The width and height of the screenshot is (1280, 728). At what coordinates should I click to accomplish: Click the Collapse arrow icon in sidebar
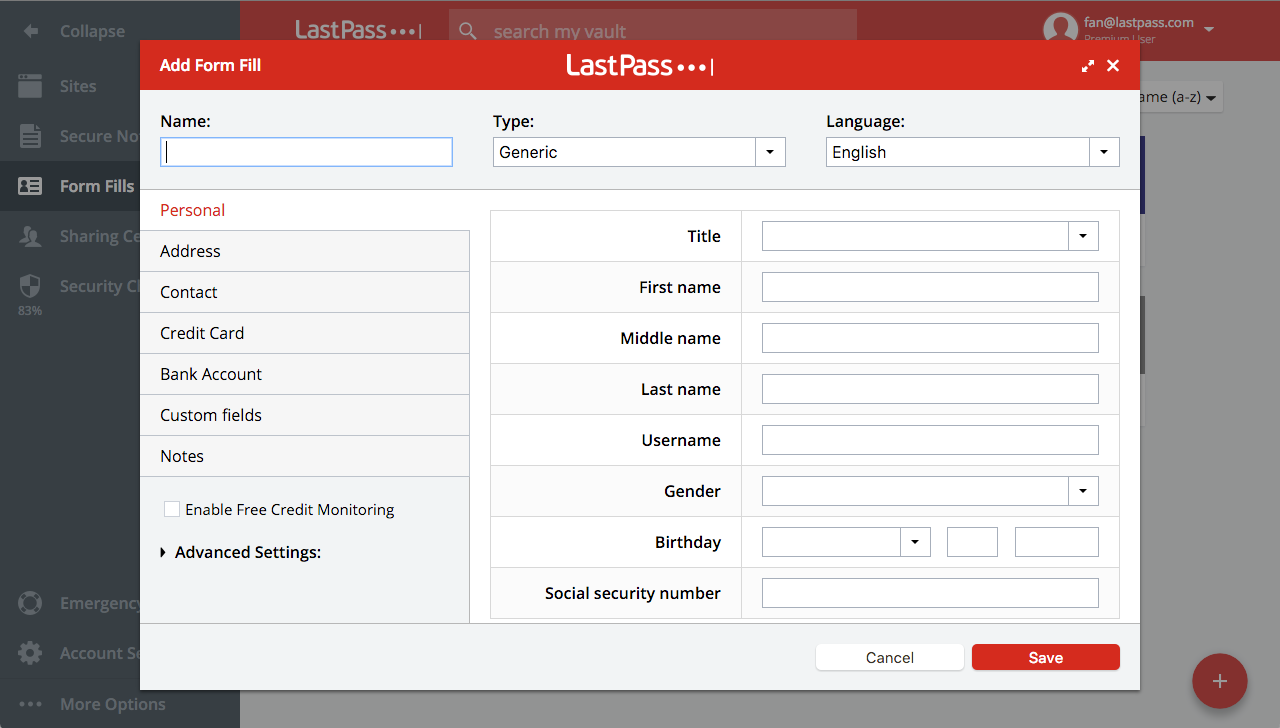(31, 31)
